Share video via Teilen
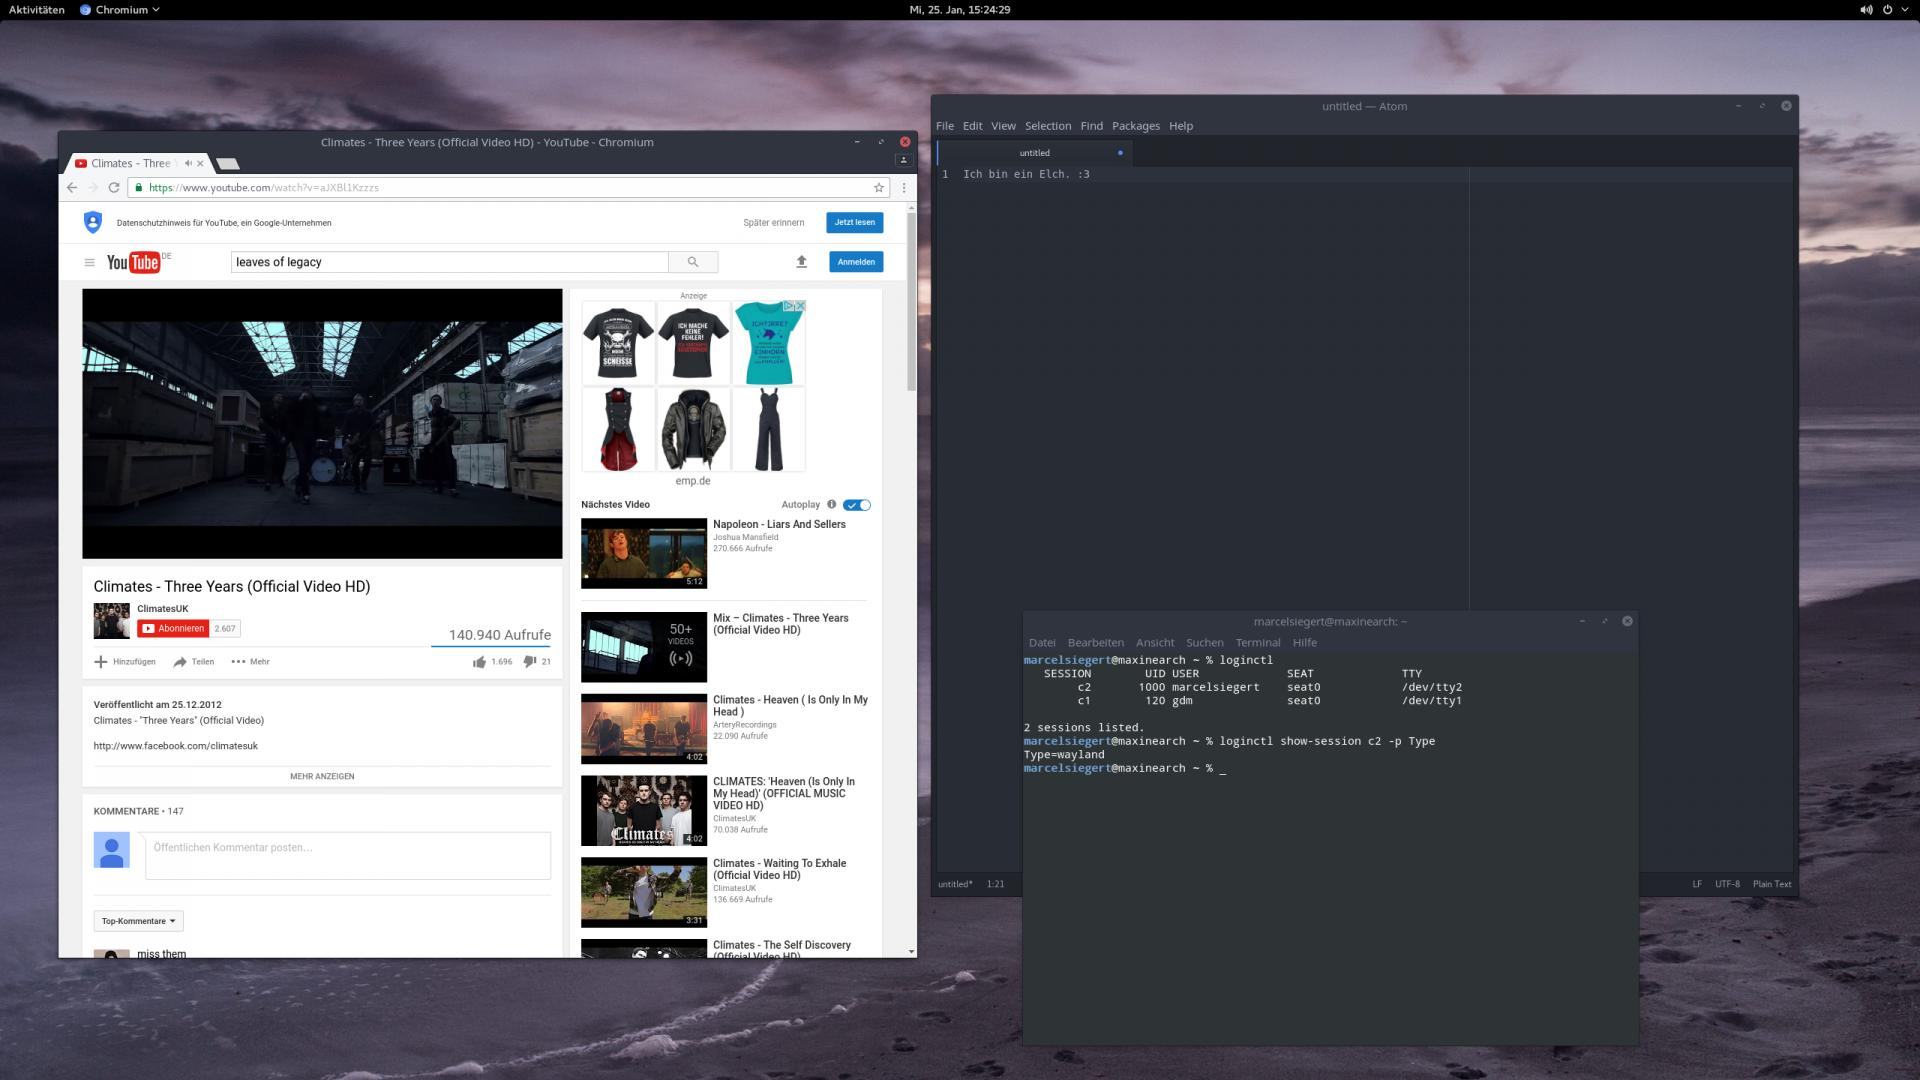This screenshot has height=1080, width=1920. (193, 661)
